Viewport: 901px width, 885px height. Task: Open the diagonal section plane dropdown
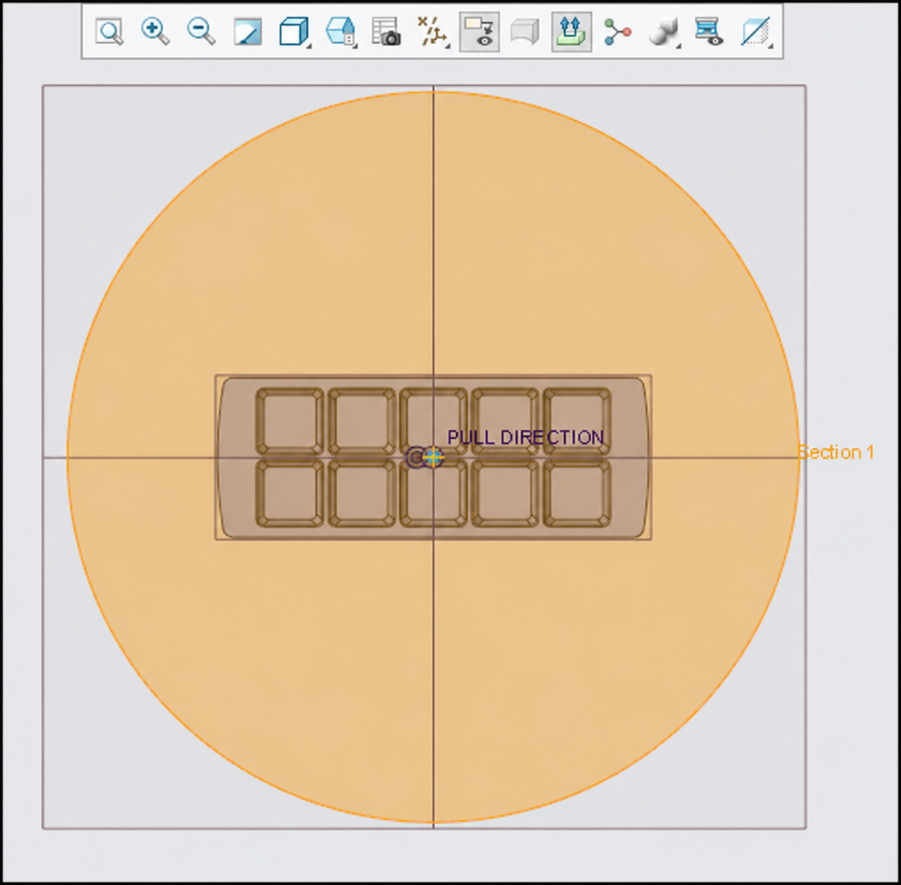(x=756, y=32)
